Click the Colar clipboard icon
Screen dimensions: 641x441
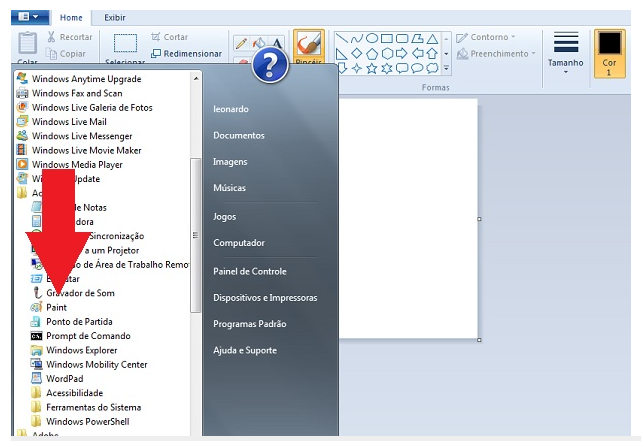pos(27,43)
